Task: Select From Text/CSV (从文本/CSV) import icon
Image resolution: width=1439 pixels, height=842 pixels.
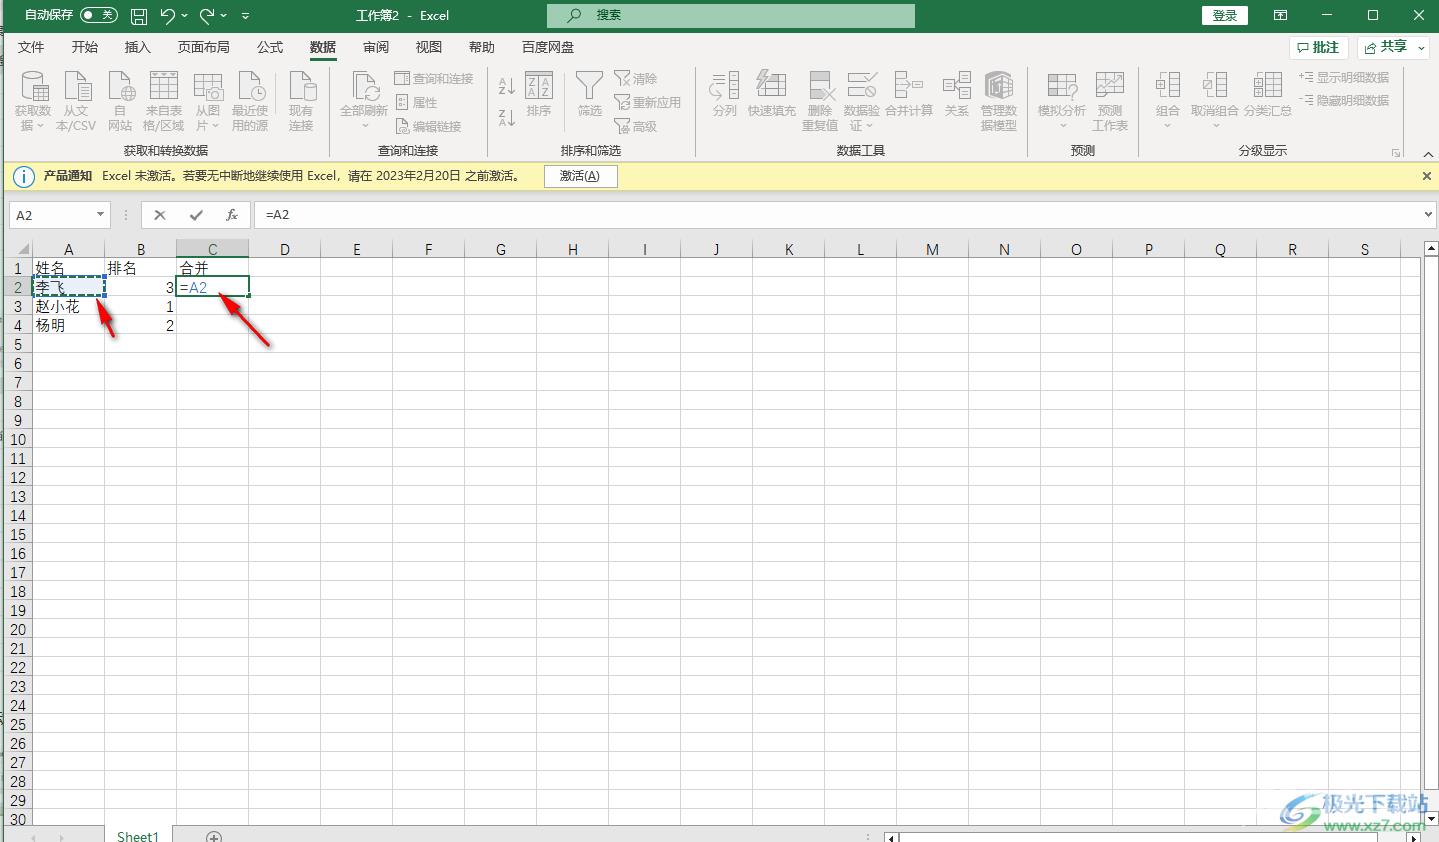Action: [76, 101]
